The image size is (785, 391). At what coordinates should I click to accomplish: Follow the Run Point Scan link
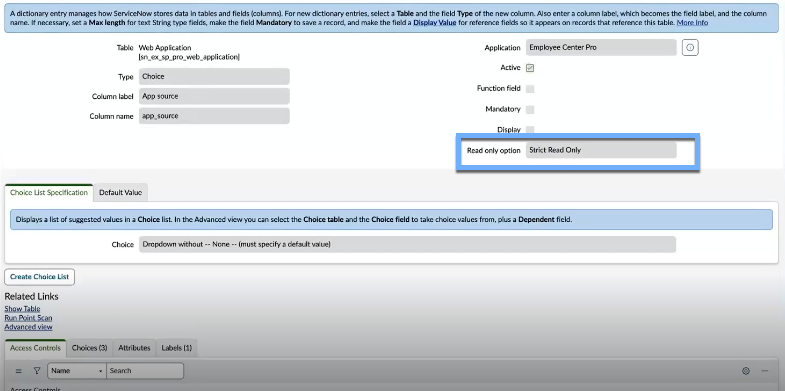click(29, 318)
